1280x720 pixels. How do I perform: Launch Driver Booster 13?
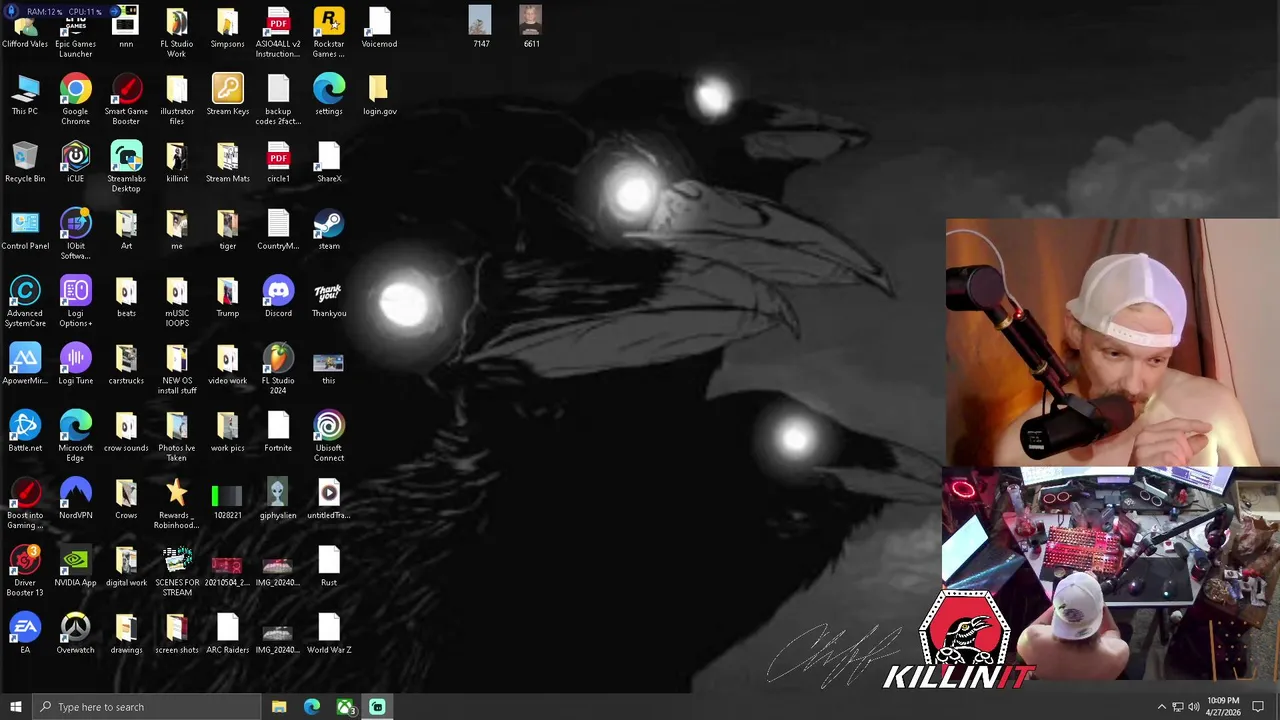point(25,570)
